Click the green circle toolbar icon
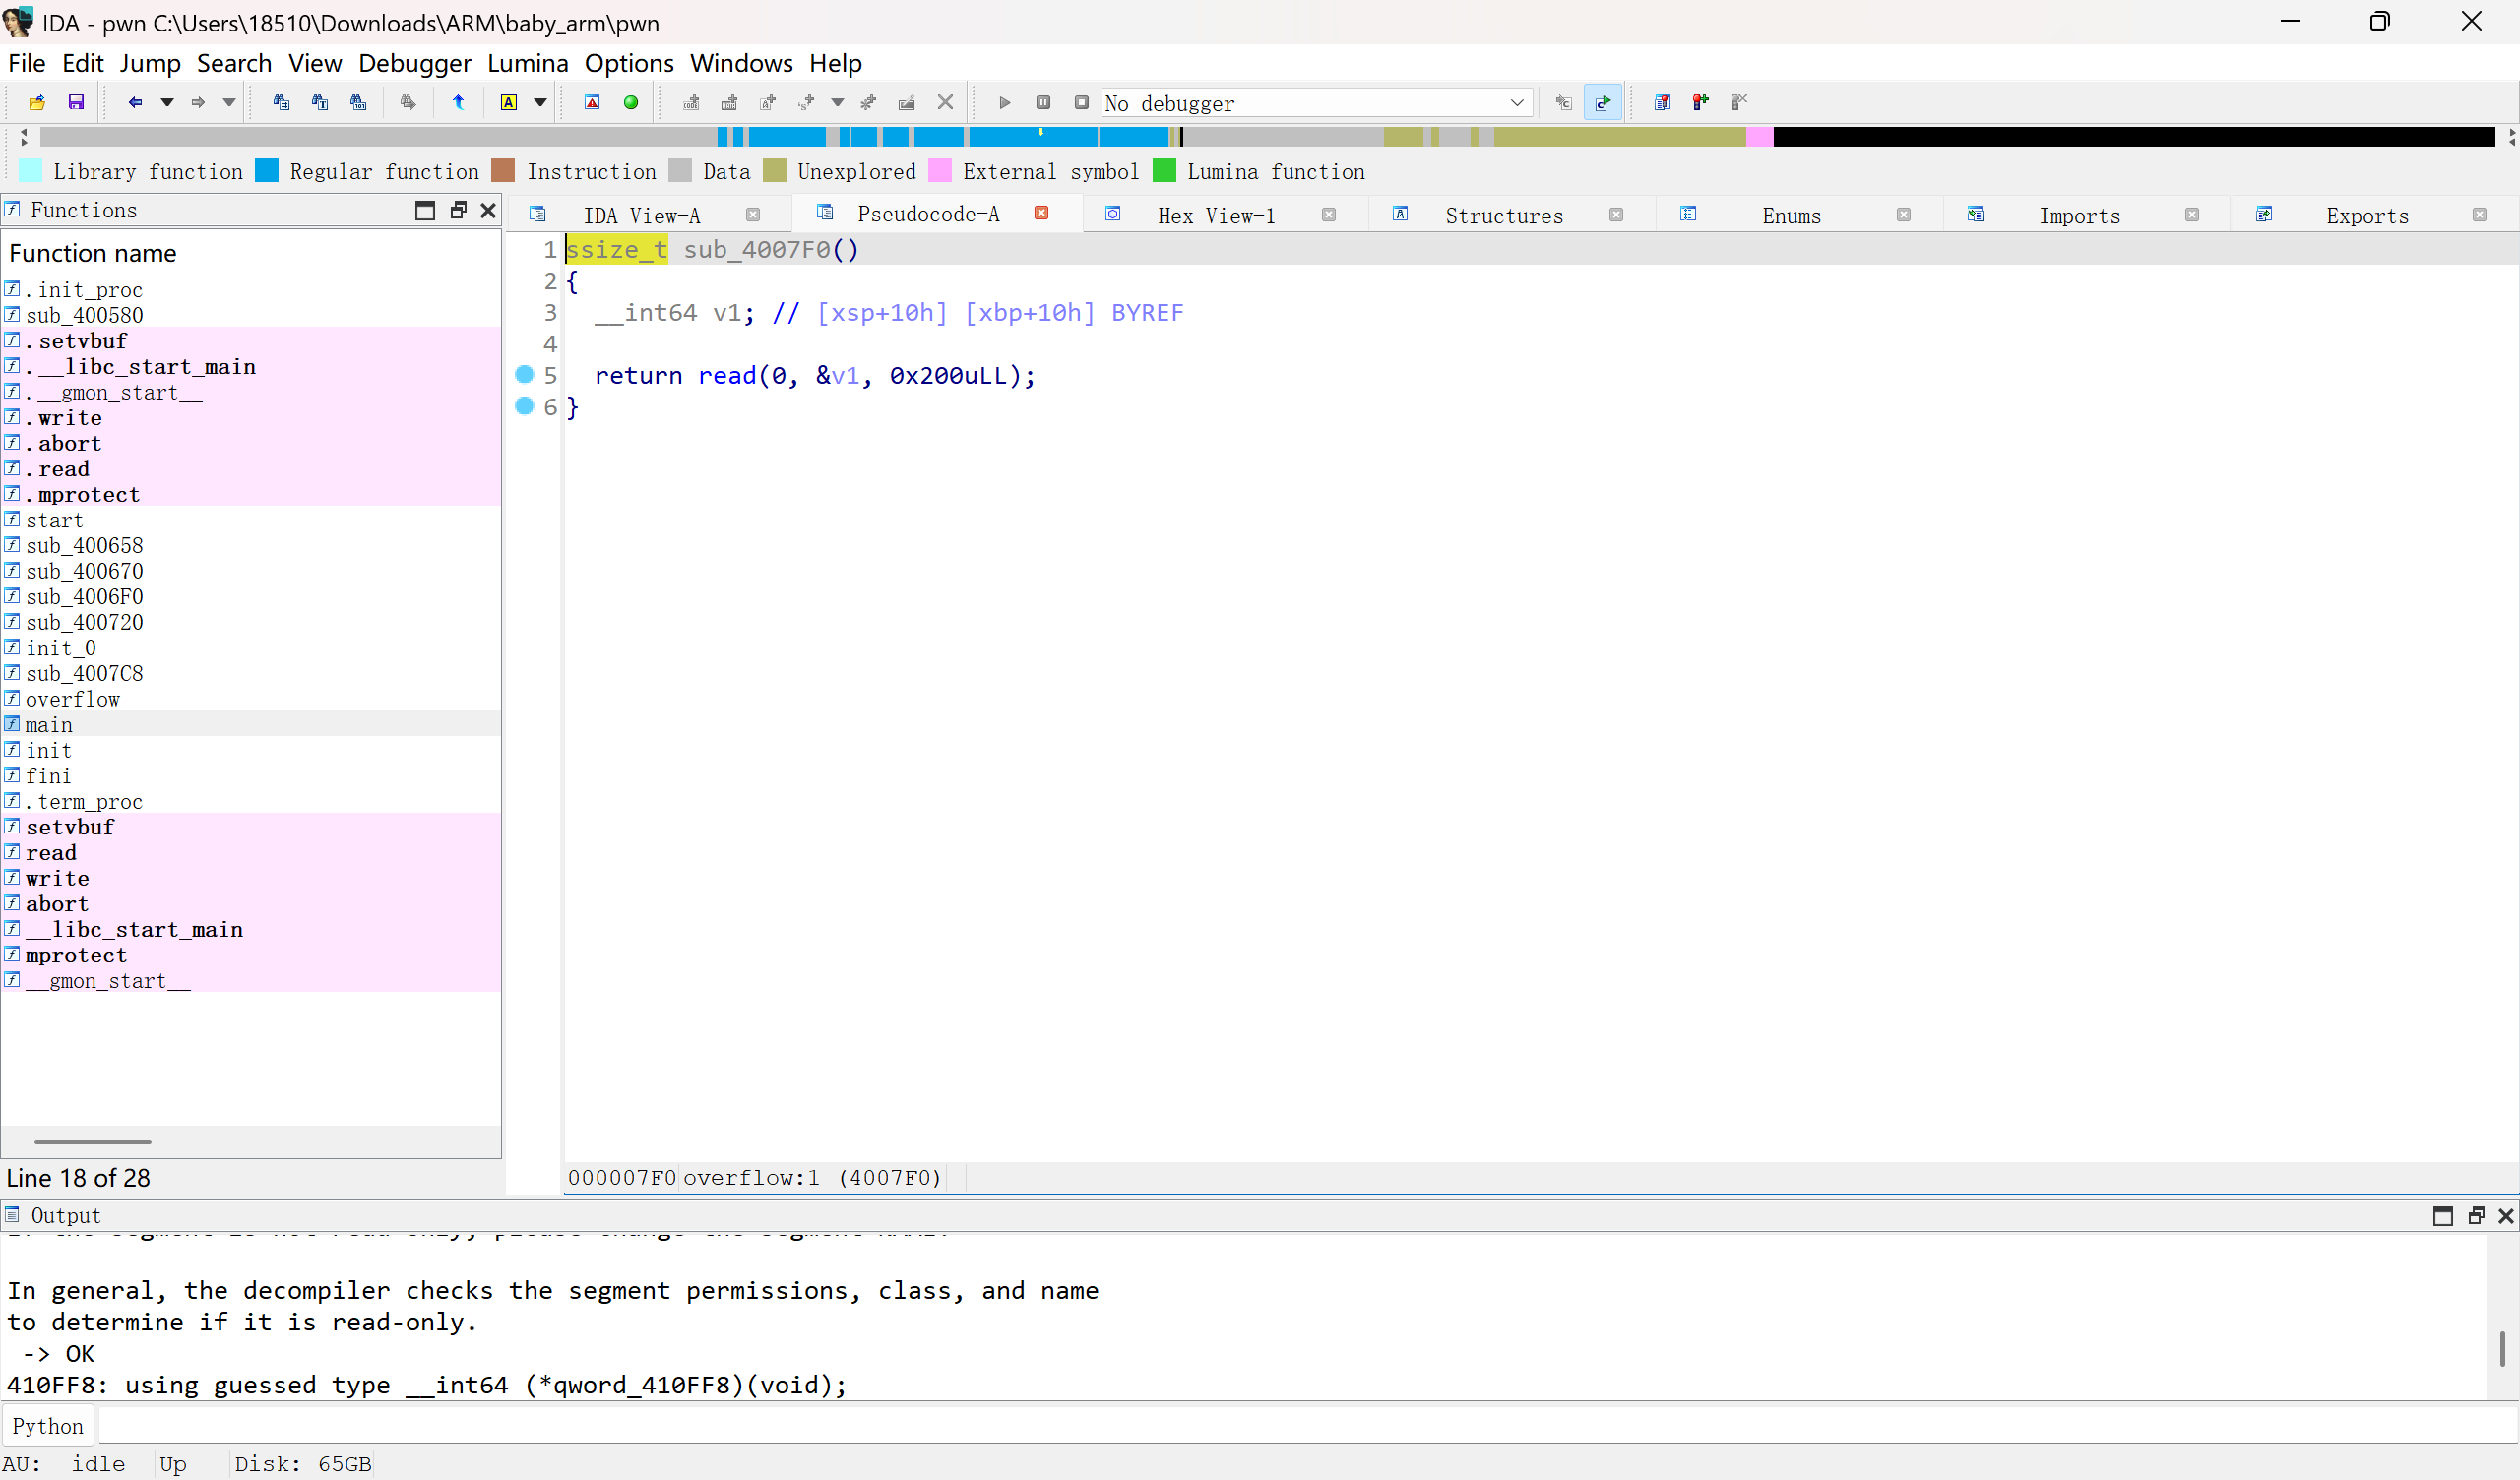This screenshot has height=1480, width=2520. [631, 102]
